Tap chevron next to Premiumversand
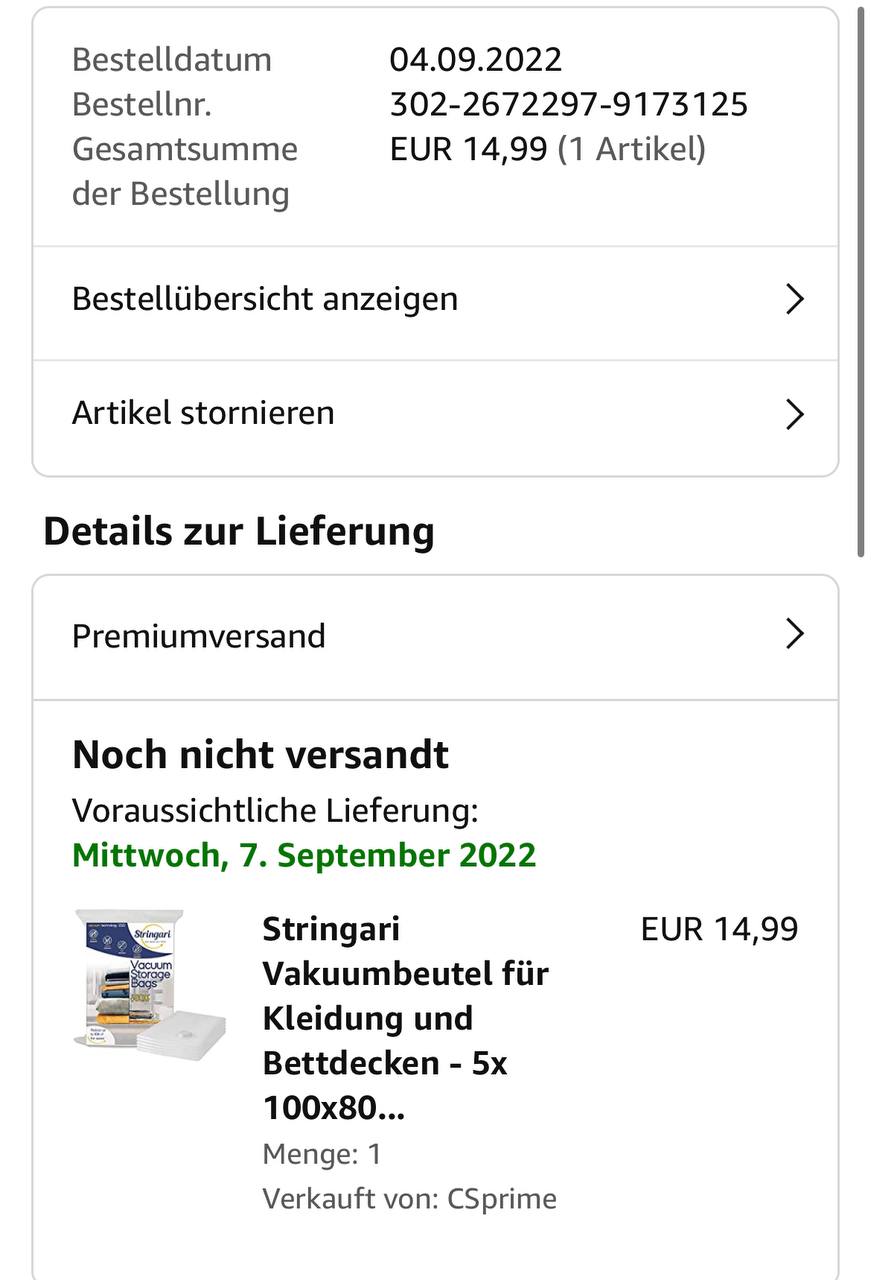 (x=795, y=633)
